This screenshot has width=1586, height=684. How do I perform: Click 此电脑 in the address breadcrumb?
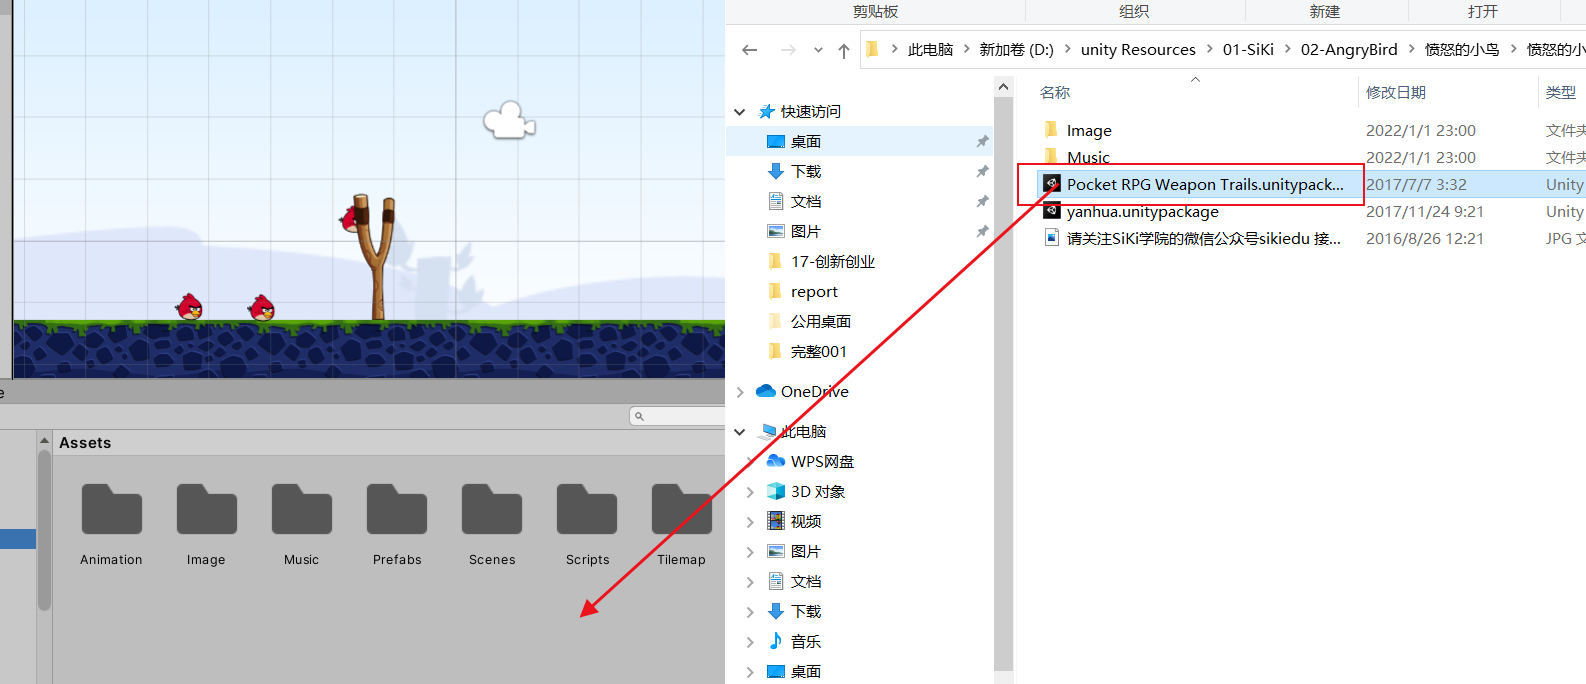tap(930, 50)
